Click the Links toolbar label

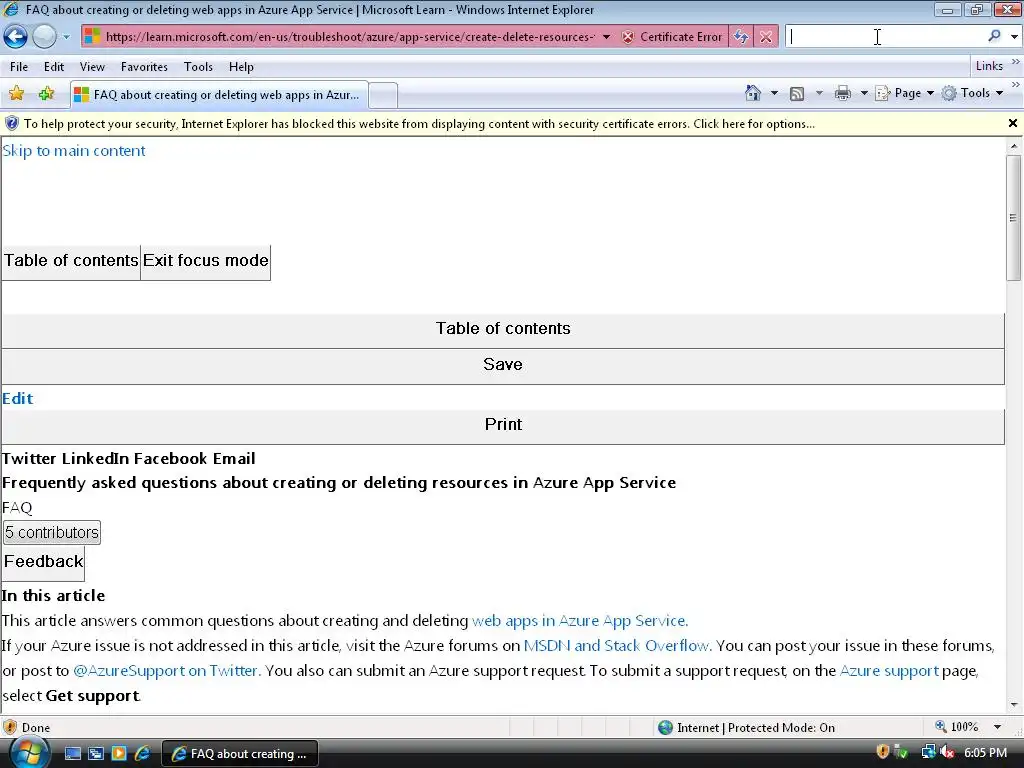click(x=989, y=66)
